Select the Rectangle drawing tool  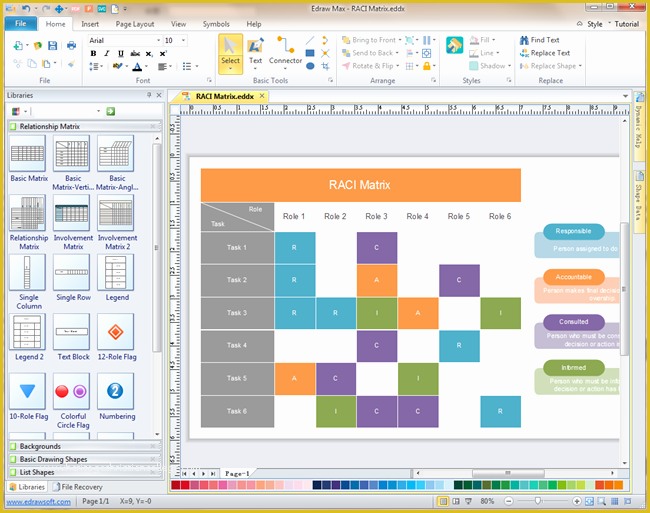(x=310, y=53)
